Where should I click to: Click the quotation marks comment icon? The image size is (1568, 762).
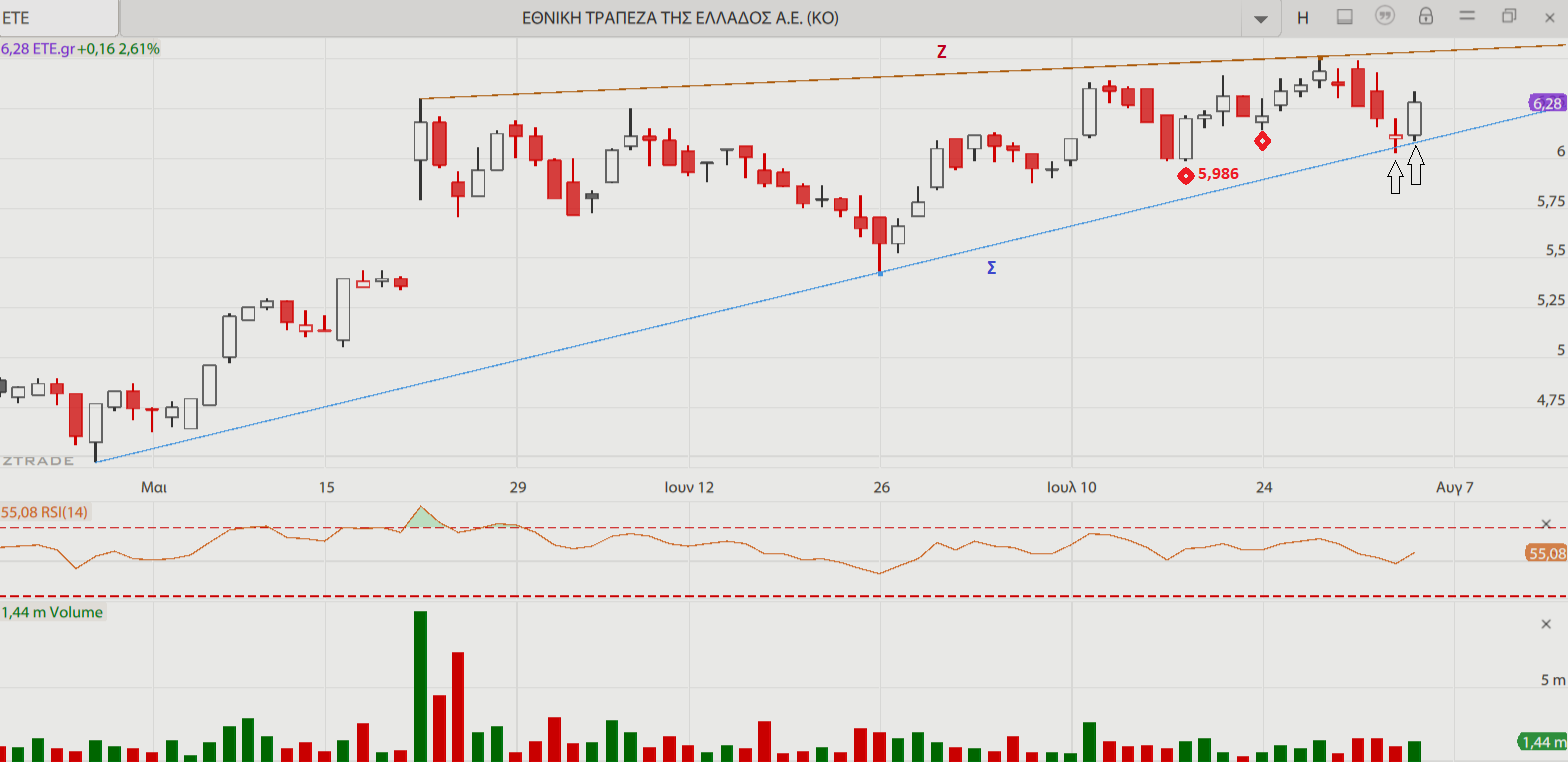coord(1385,16)
